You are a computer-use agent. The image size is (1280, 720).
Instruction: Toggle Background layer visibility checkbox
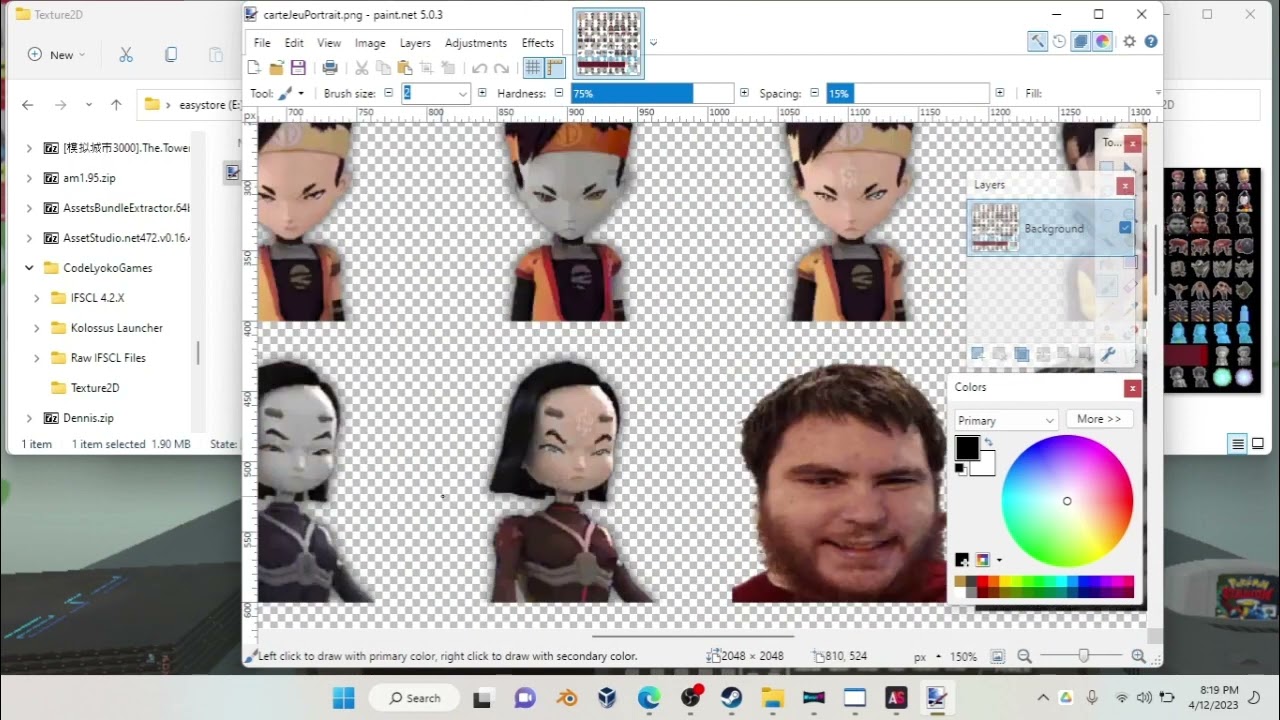pos(1125,228)
